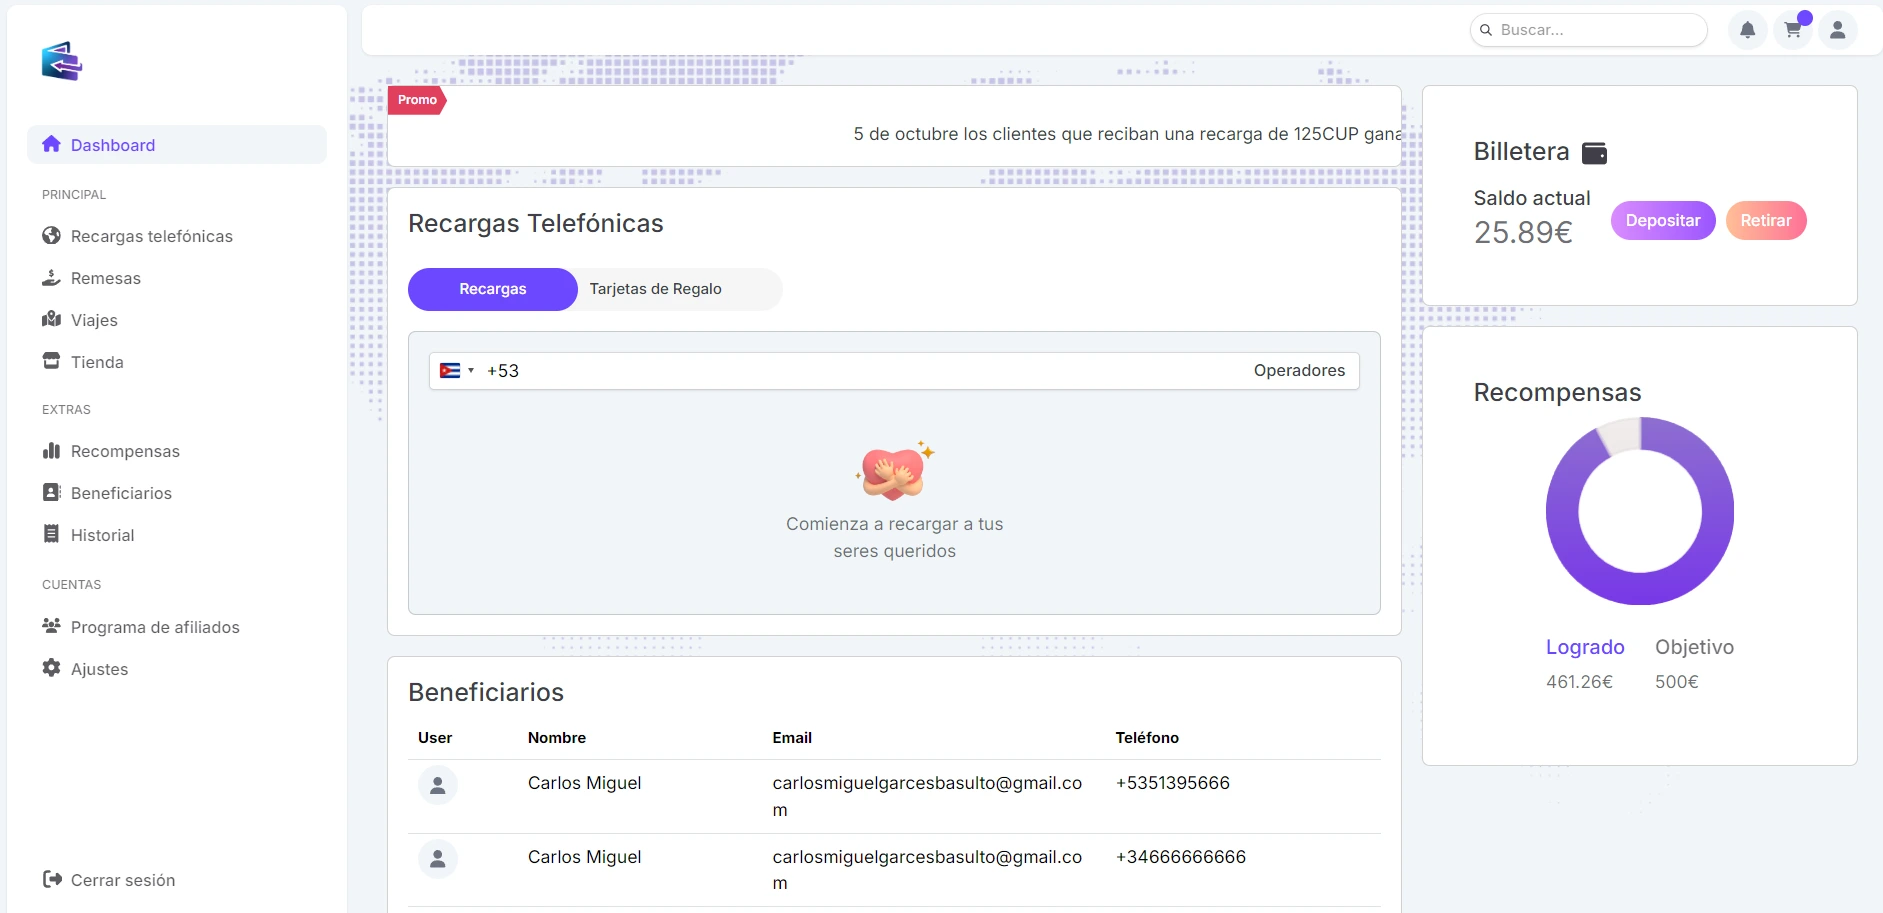Click the Remesas hand icon
This screenshot has width=1883, height=913.
click(52, 277)
